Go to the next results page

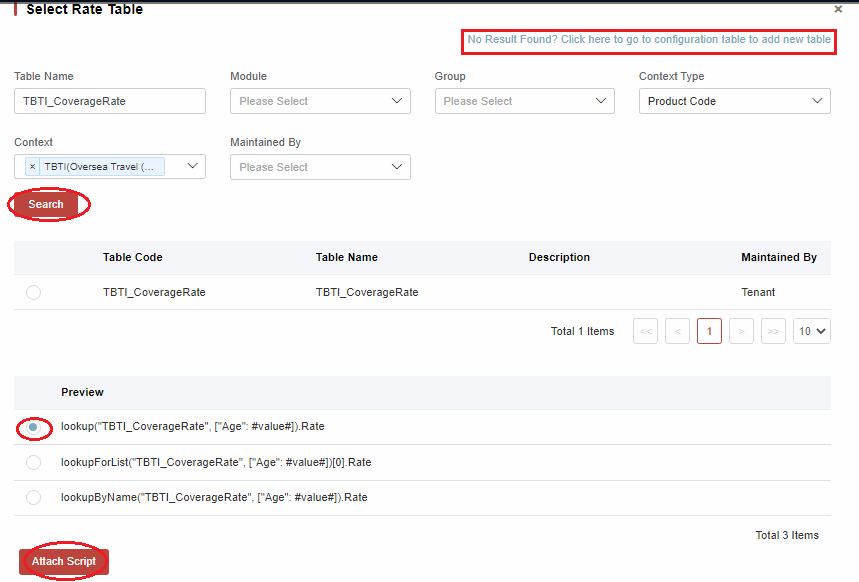point(741,331)
